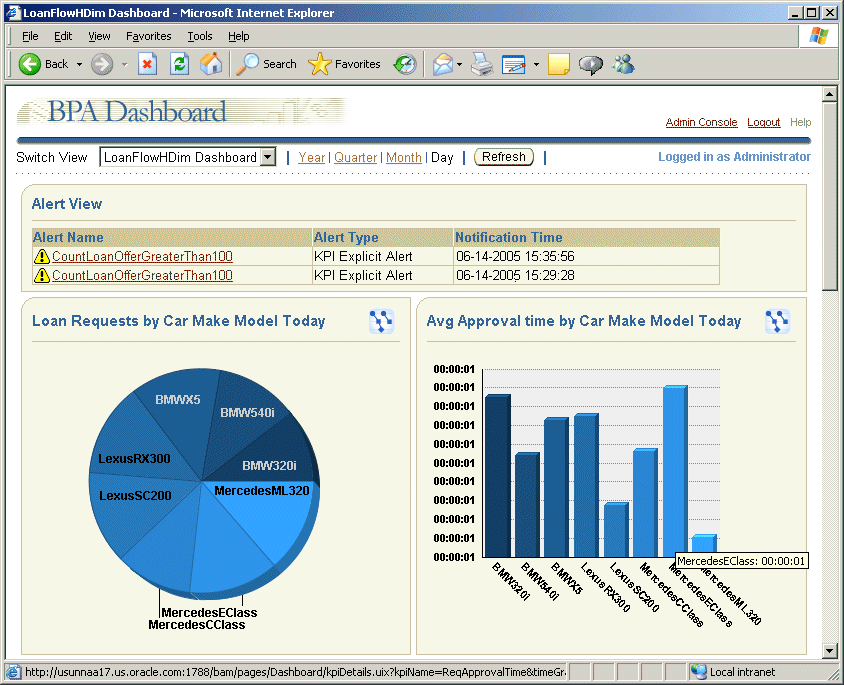Click the page icon in the status bar
Screen dimensions: 844x685
point(13,672)
